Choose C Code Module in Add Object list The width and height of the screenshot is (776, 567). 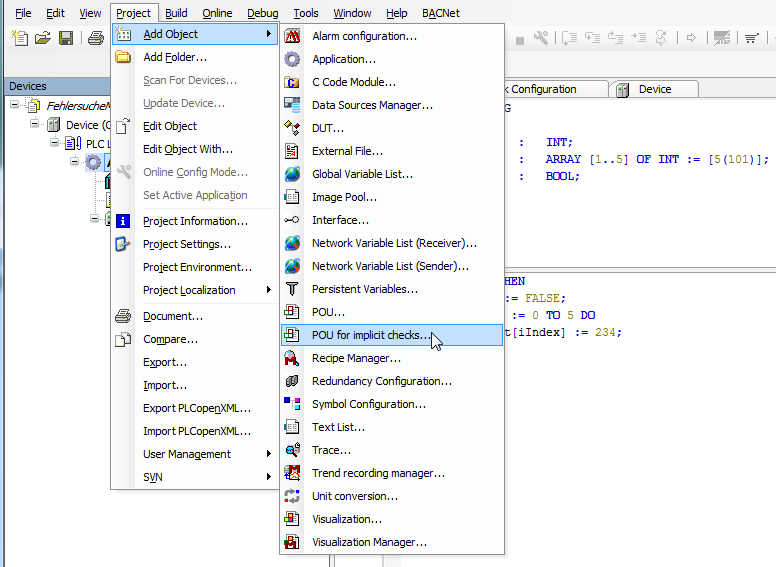[x=353, y=82]
